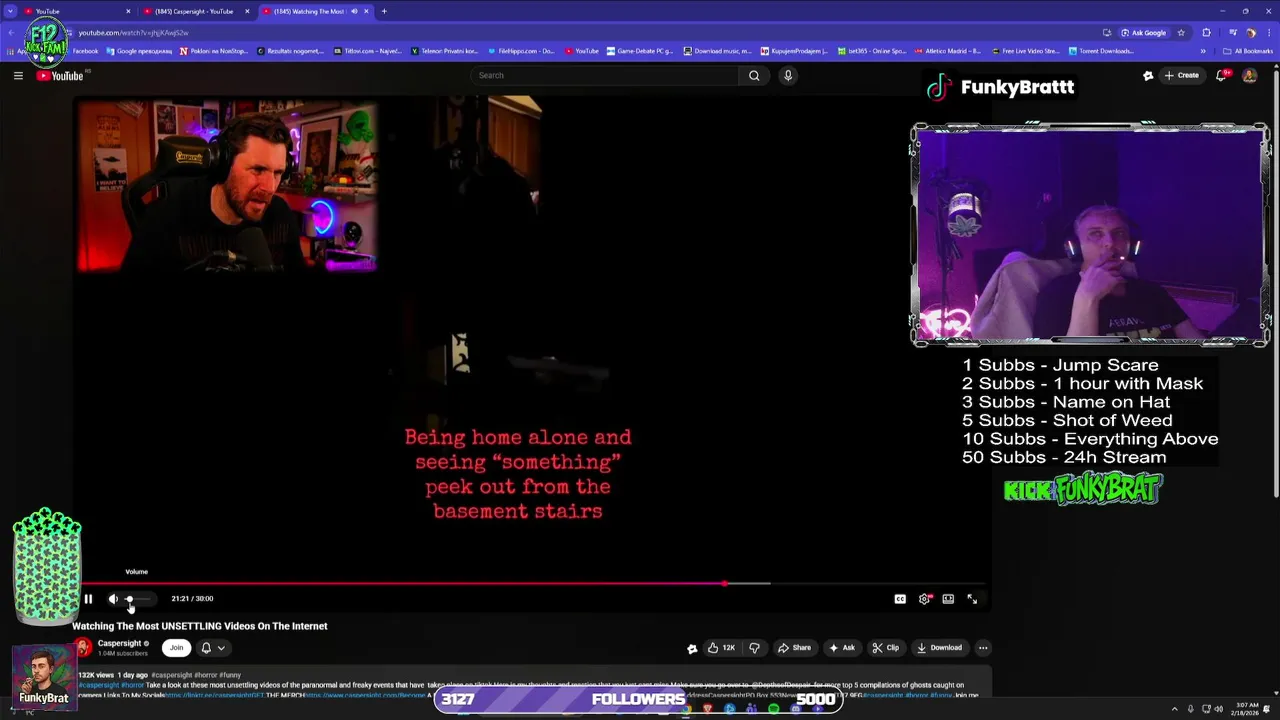Click the Share button
This screenshot has width=1280, height=720.
coord(795,647)
